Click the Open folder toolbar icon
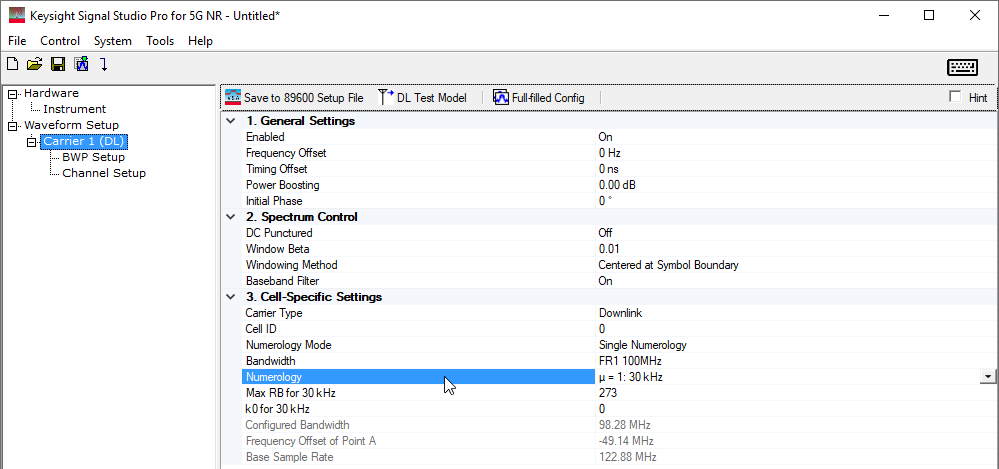The image size is (999, 469). click(x=34, y=64)
